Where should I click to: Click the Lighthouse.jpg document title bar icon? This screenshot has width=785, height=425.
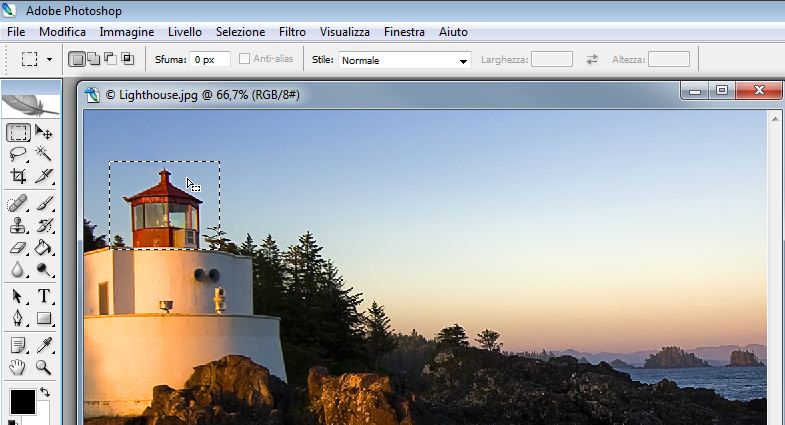pyautogui.click(x=93, y=95)
